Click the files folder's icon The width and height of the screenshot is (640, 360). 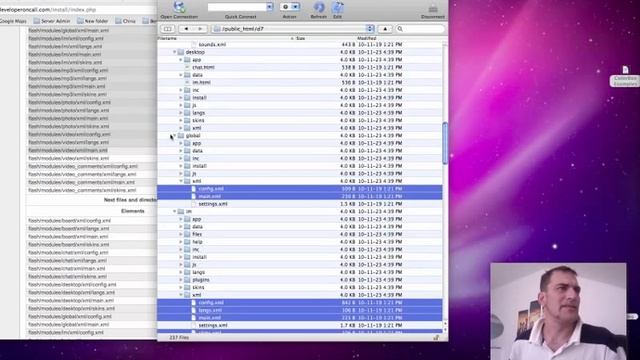[187, 234]
